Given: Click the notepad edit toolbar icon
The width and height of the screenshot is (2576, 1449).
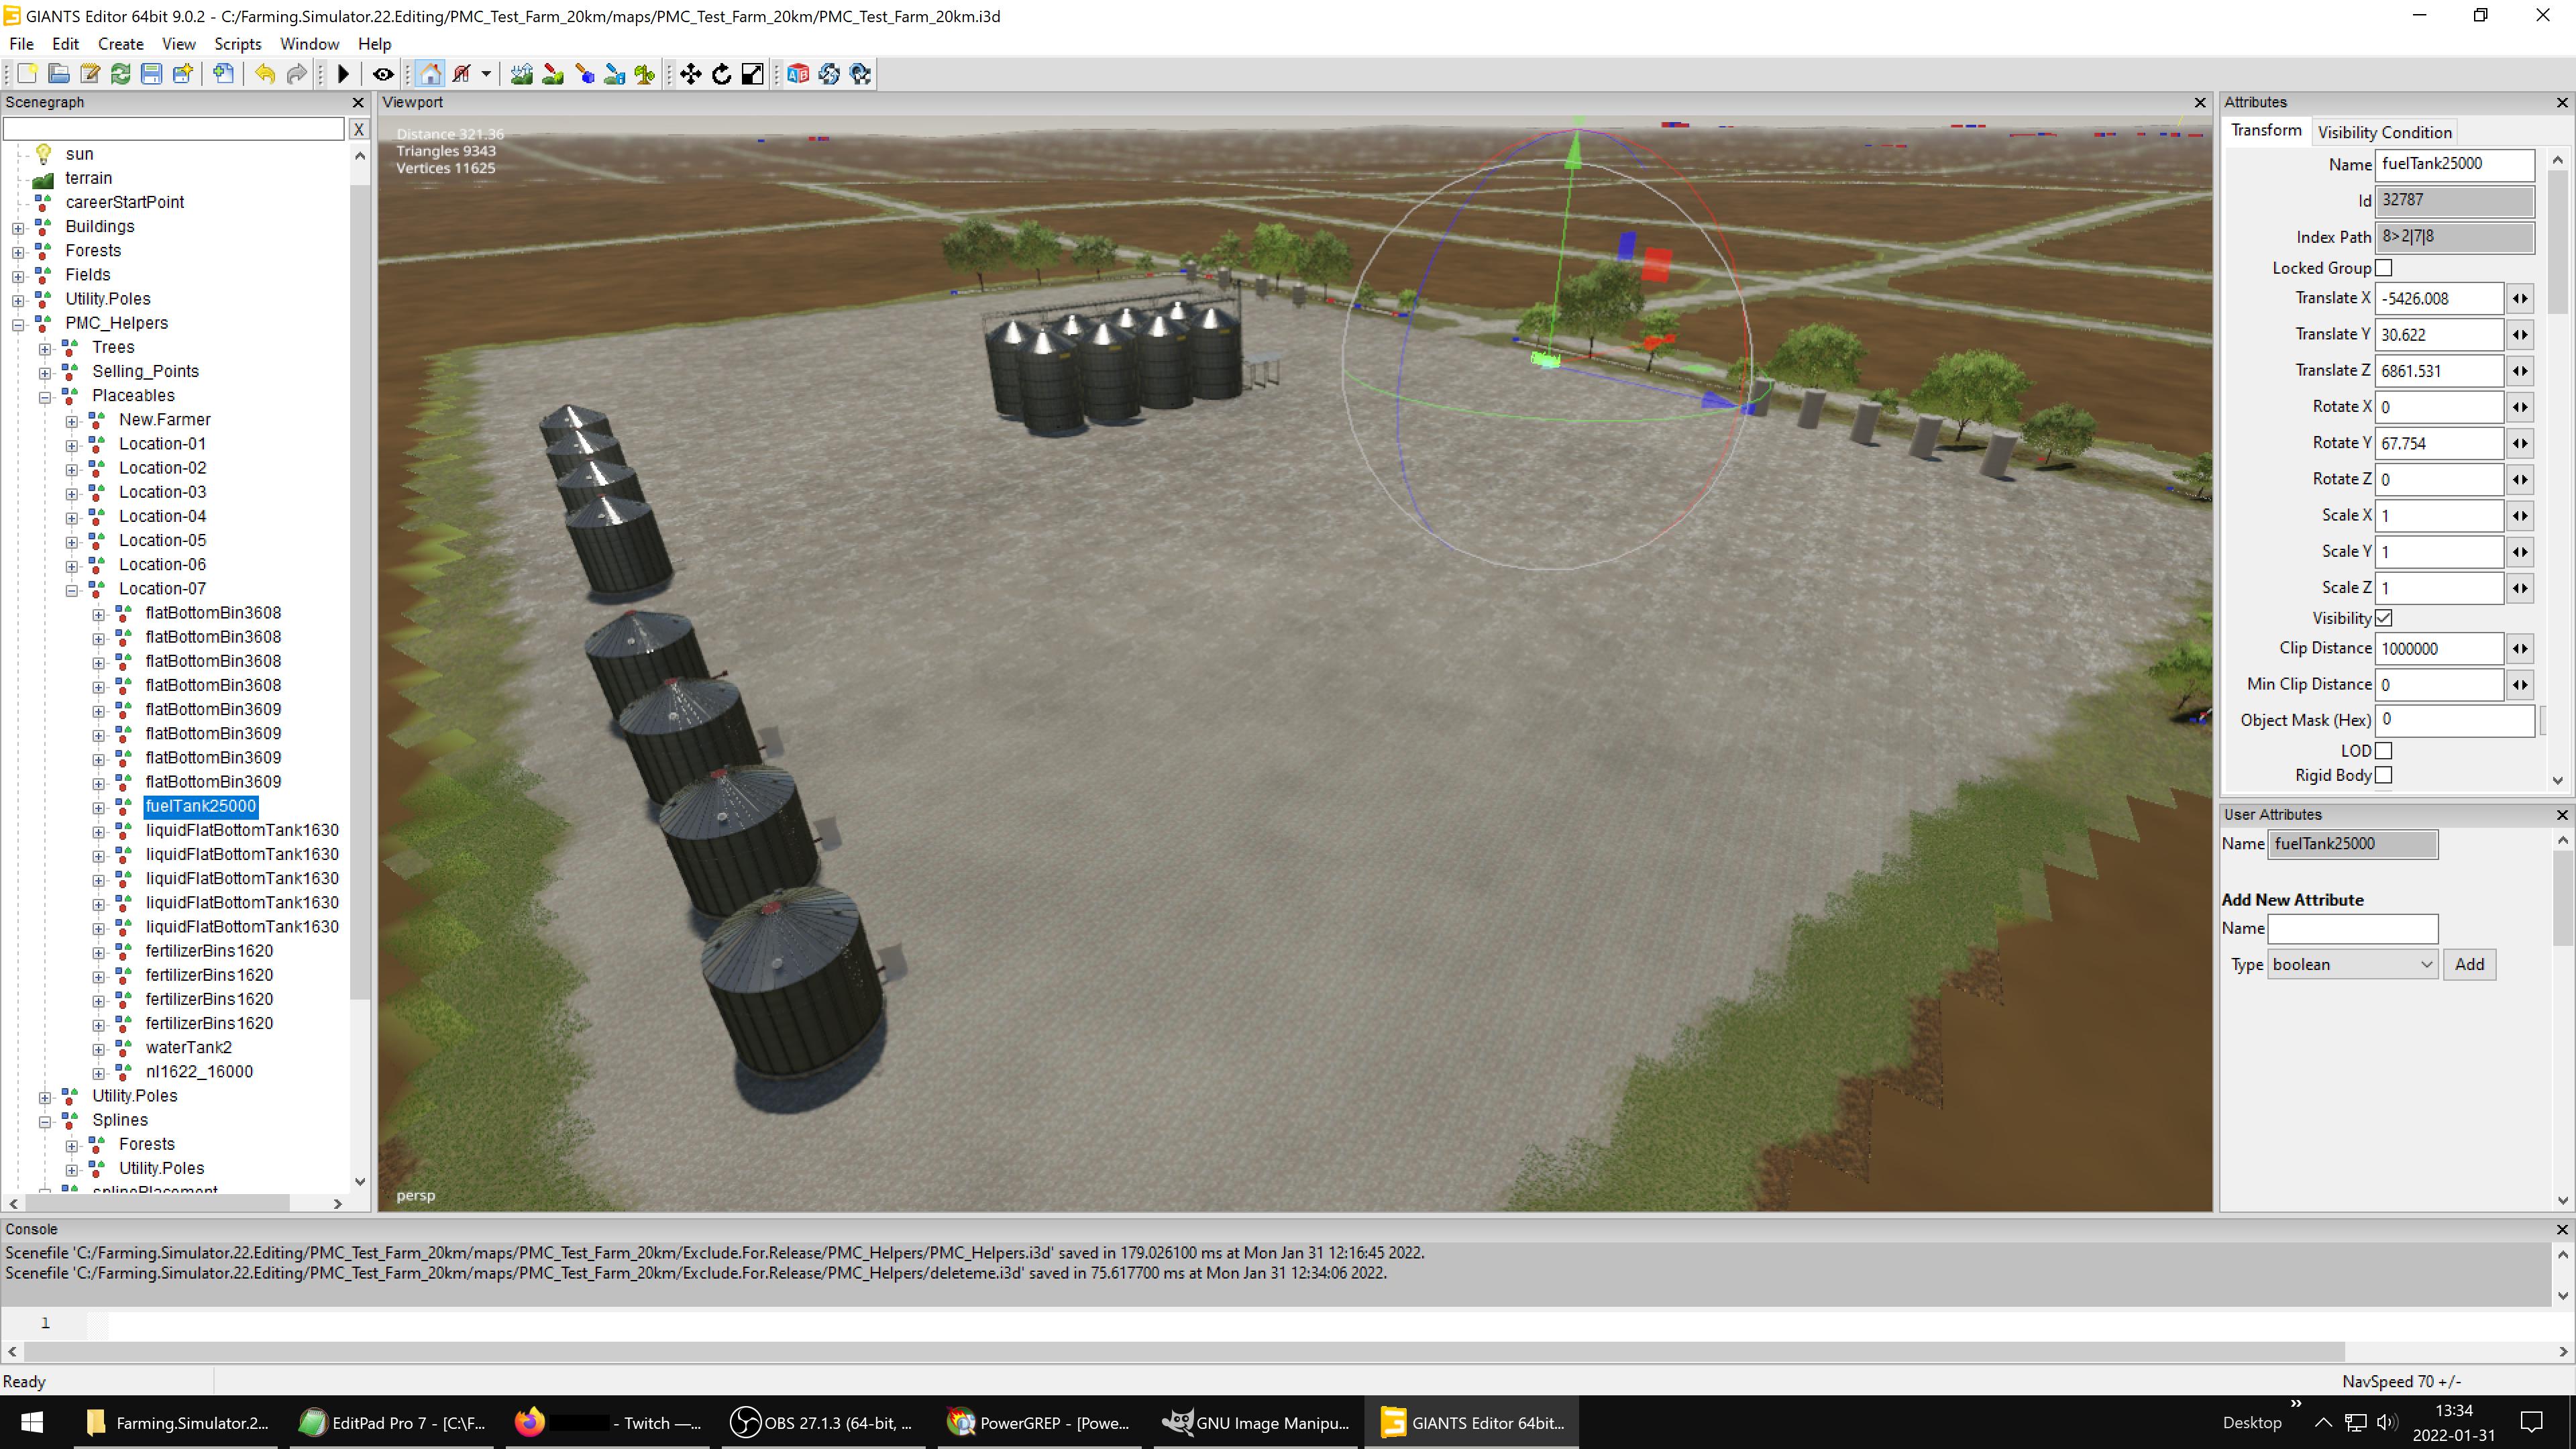Looking at the screenshot, I should tap(90, 74).
